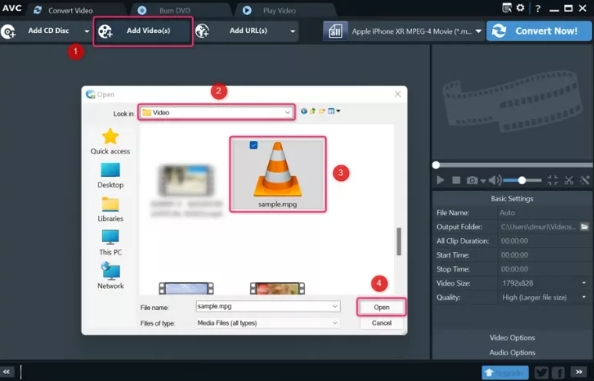Open the output profile category icon

335,31
